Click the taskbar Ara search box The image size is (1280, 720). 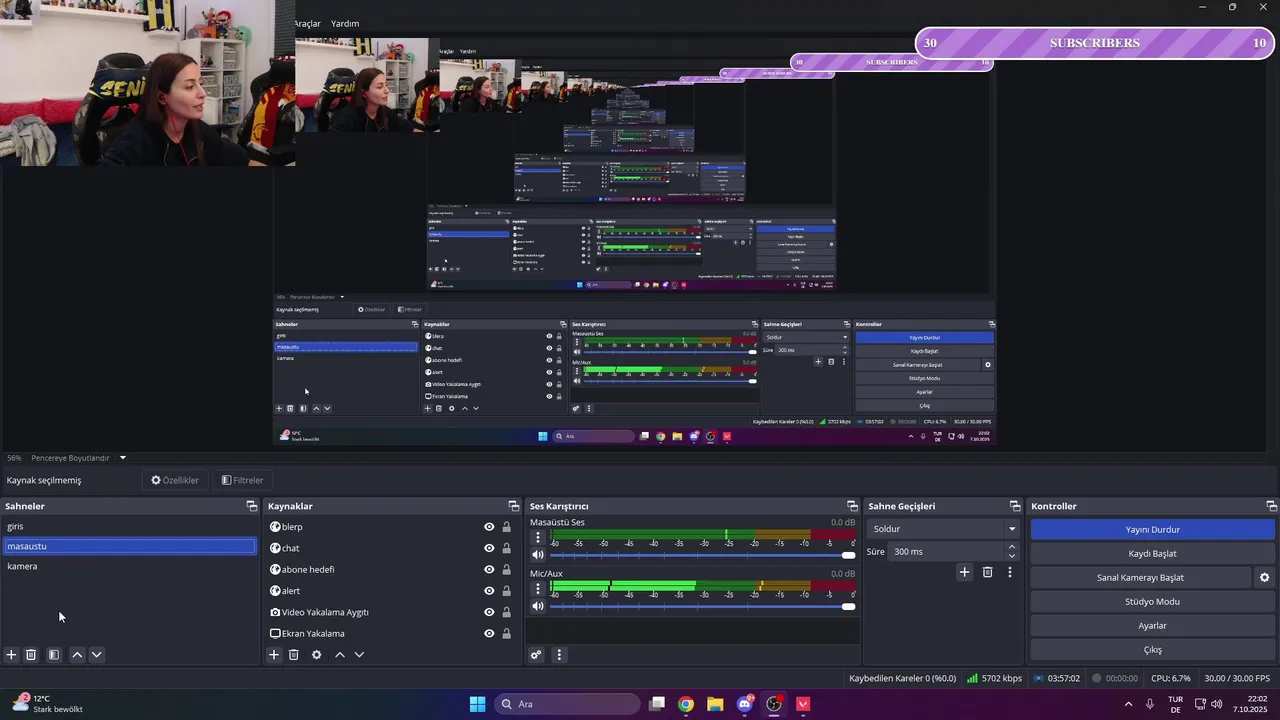[567, 704]
